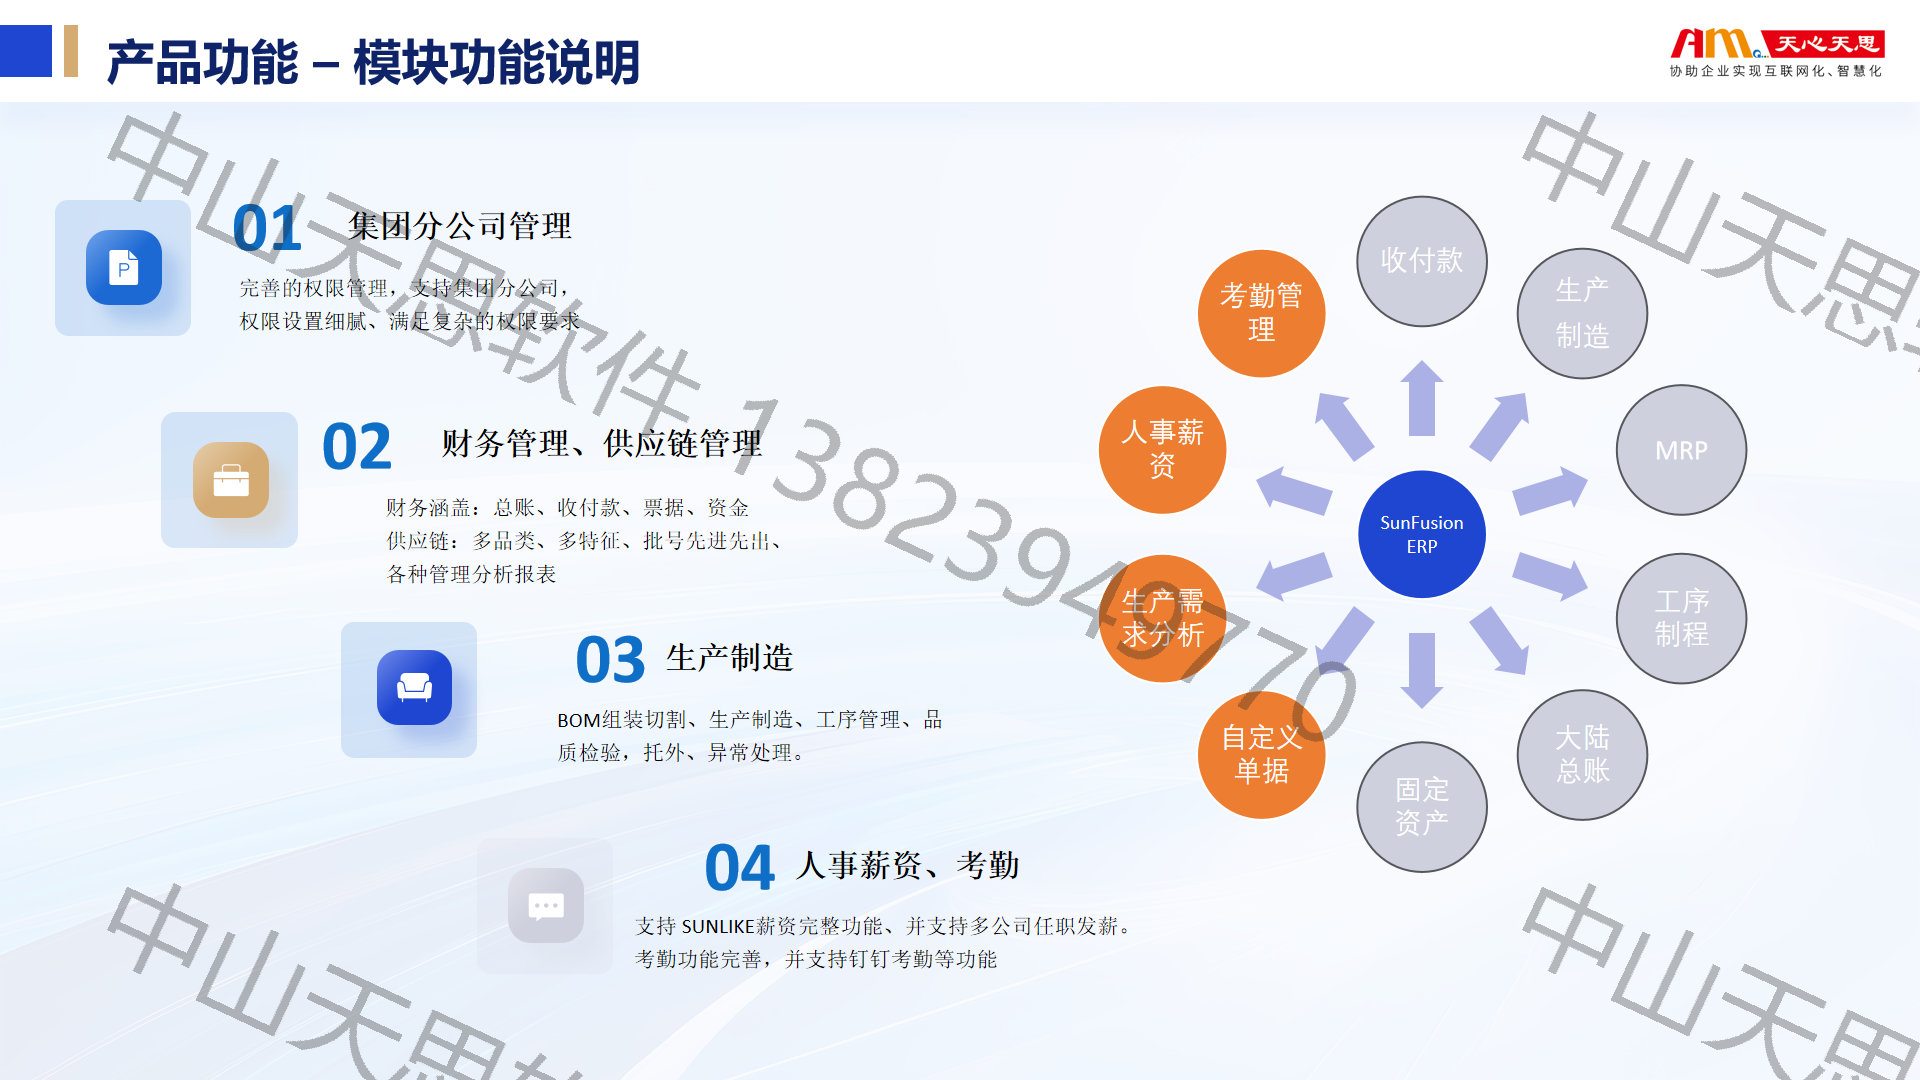Viewport: 1920px width, 1080px height.
Task: Click the heading 集团分公司管理
Action: [x=460, y=226]
